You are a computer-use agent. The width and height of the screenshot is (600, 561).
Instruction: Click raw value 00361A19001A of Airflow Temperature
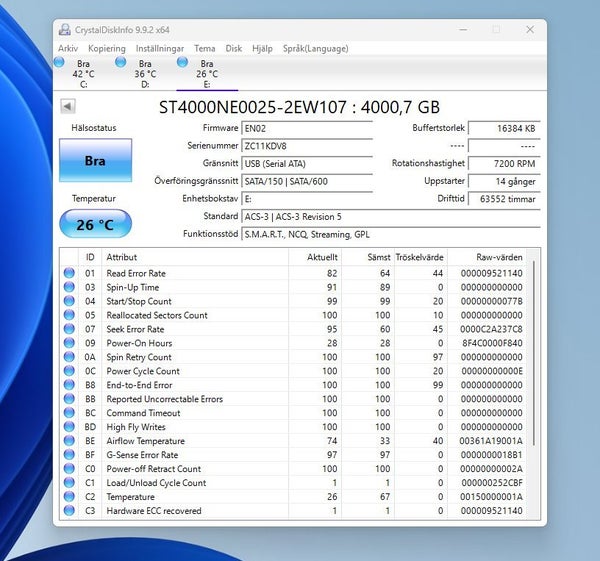491,441
